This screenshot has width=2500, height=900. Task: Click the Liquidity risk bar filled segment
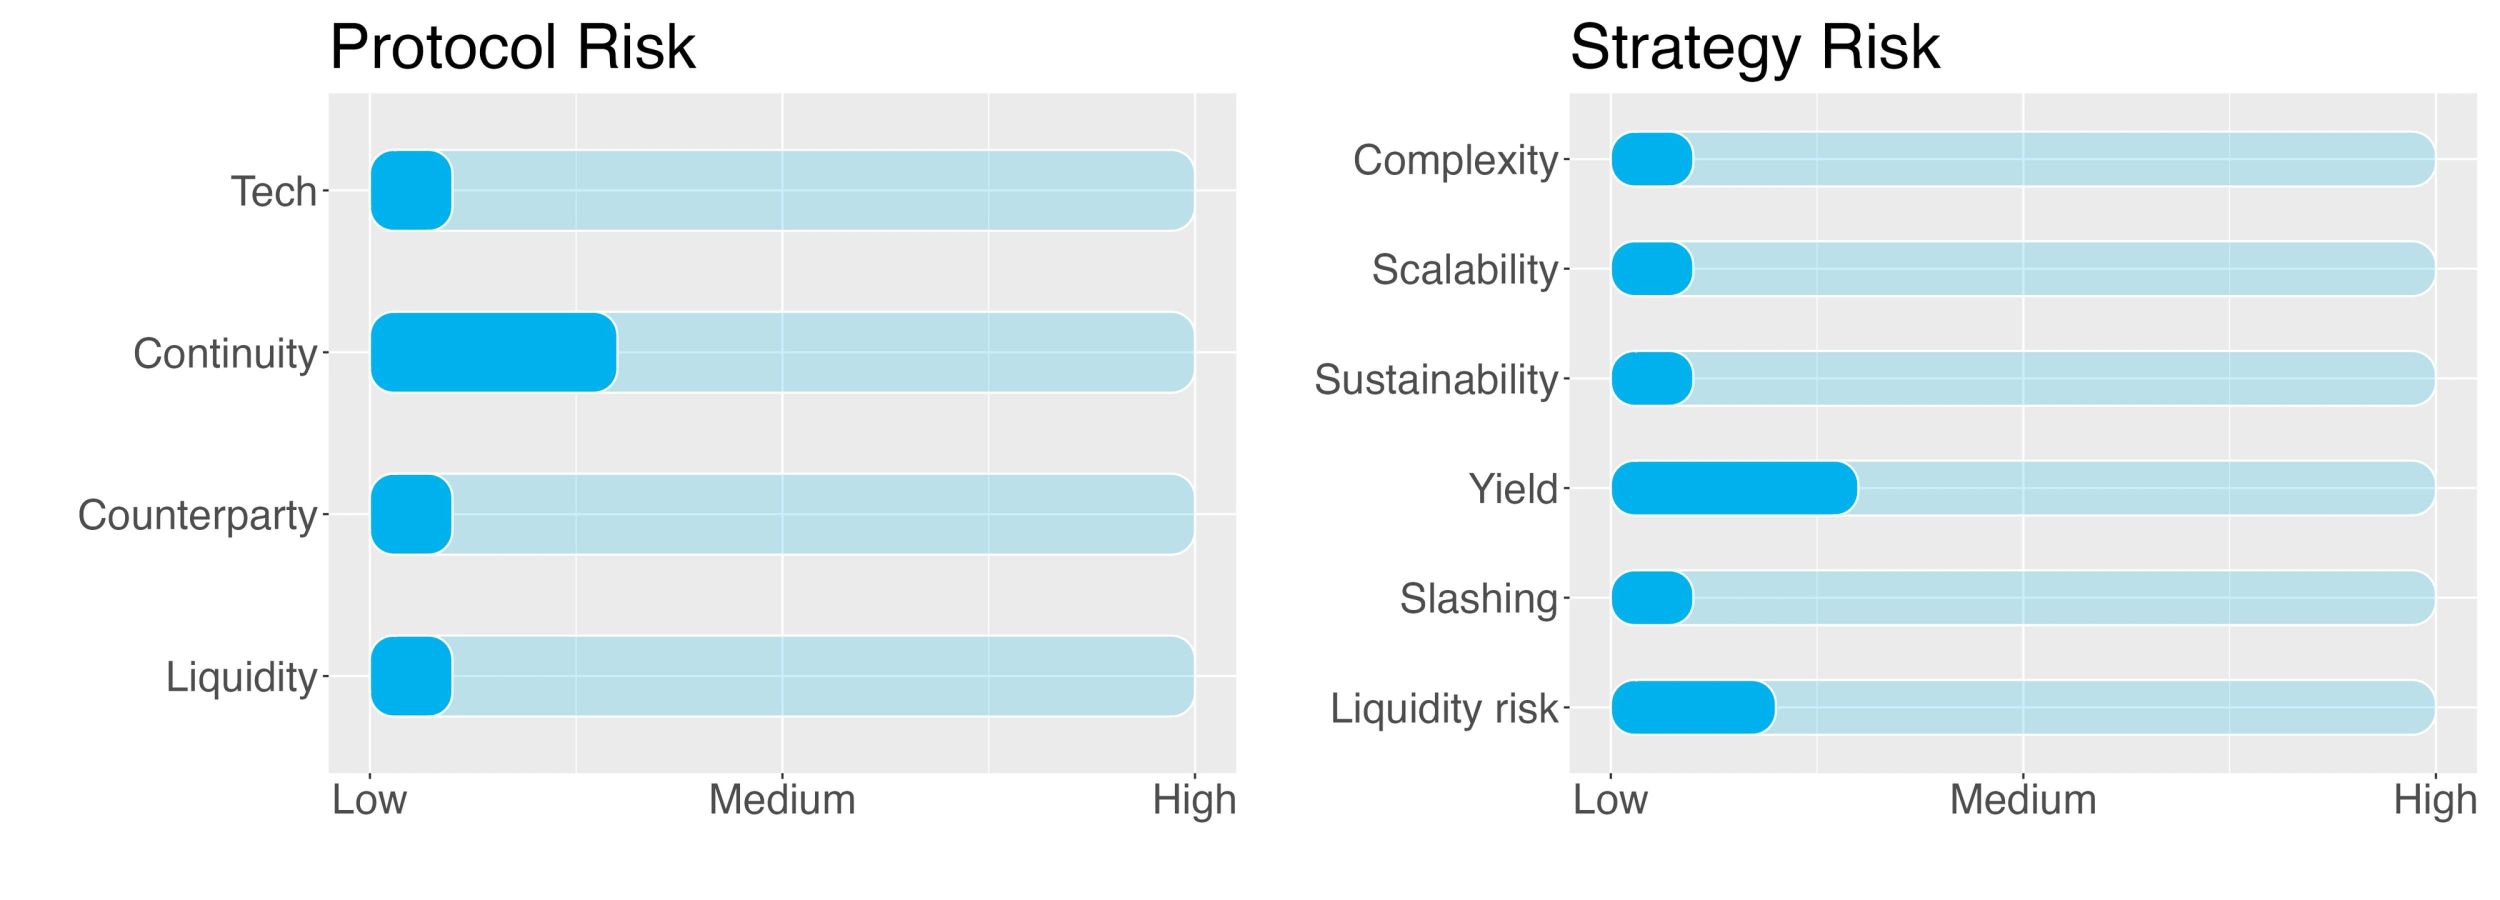(1693, 708)
